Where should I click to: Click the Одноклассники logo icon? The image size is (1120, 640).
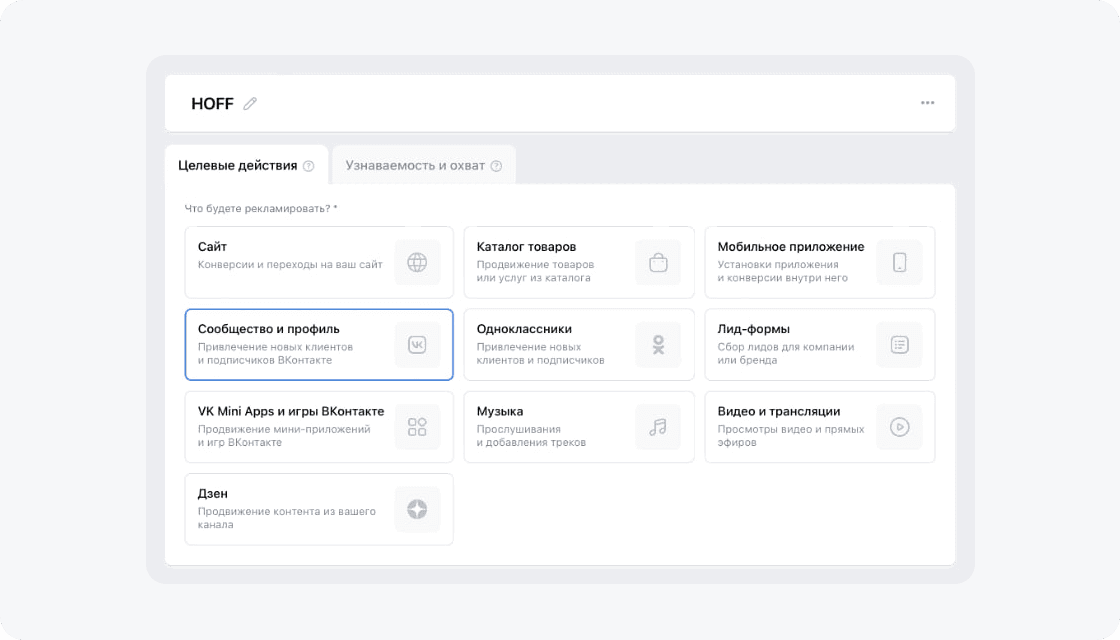pos(658,344)
